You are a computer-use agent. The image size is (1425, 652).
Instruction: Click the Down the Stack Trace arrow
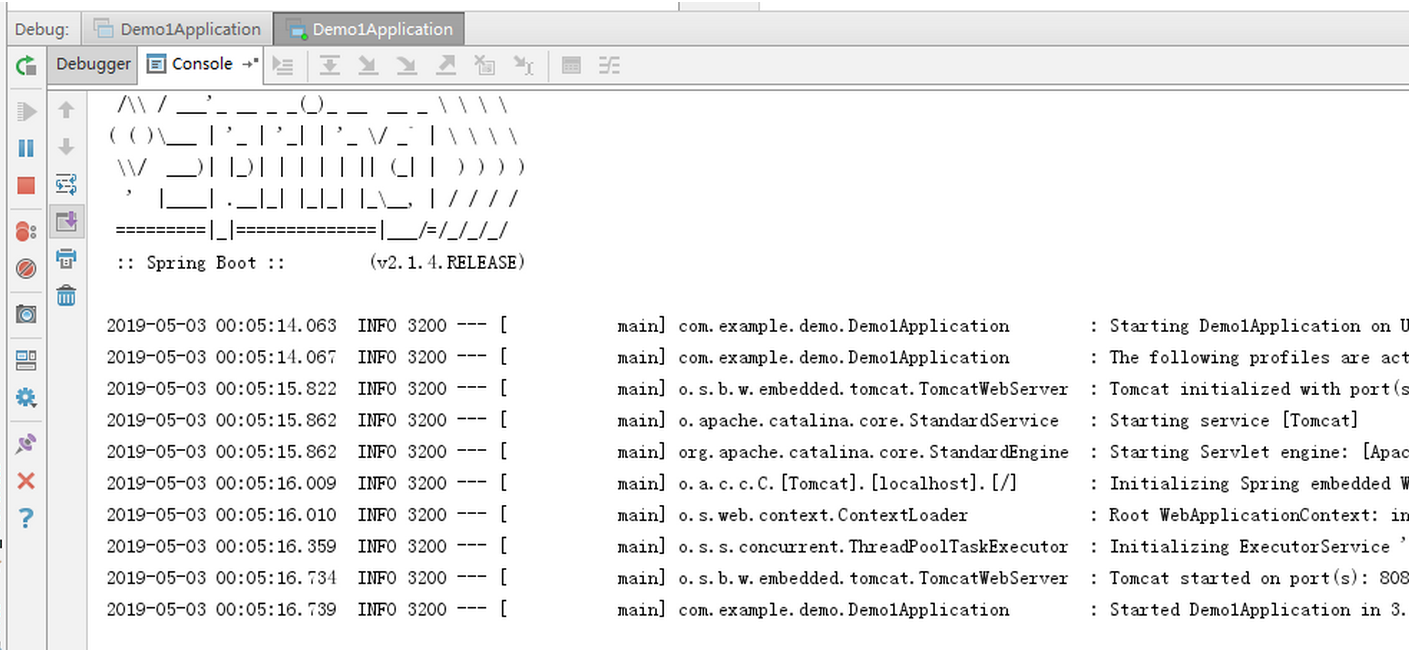(66, 147)
